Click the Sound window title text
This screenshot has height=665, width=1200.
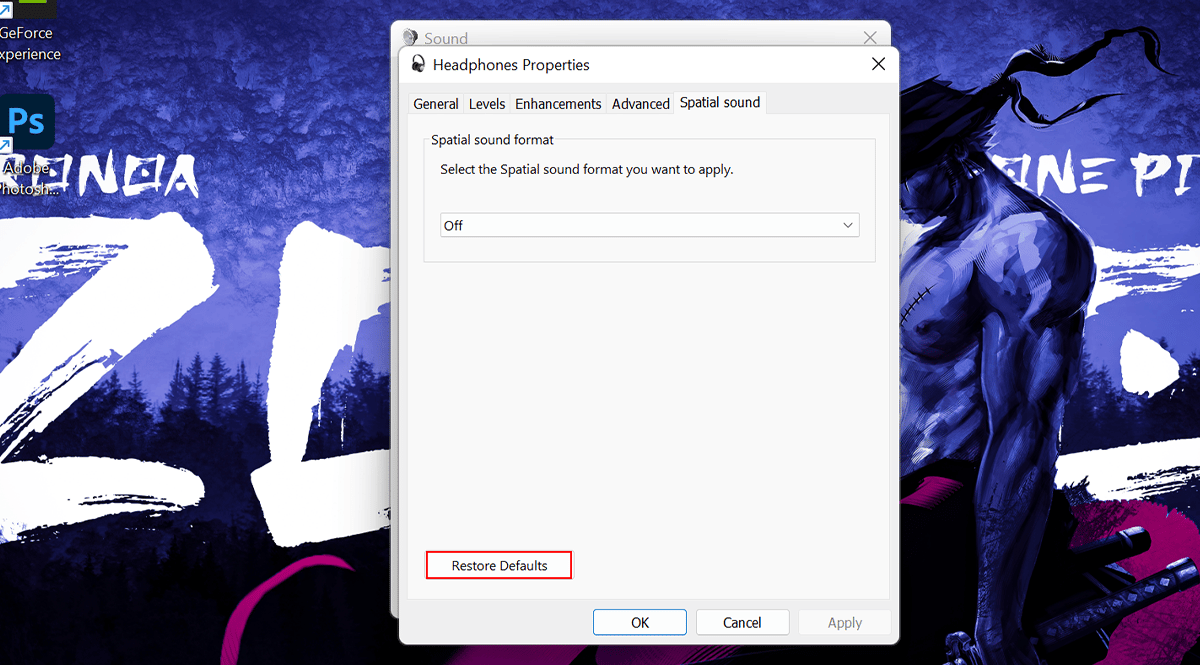pos(446,38)
